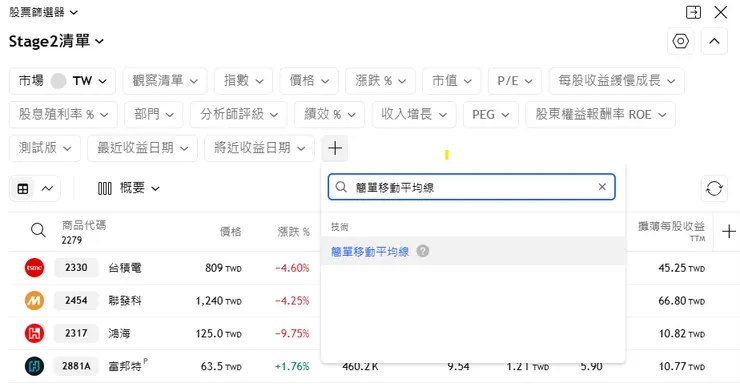Open the 指數 filter dropdown
This screenshot has width=740, height=384.
(244, 81)
